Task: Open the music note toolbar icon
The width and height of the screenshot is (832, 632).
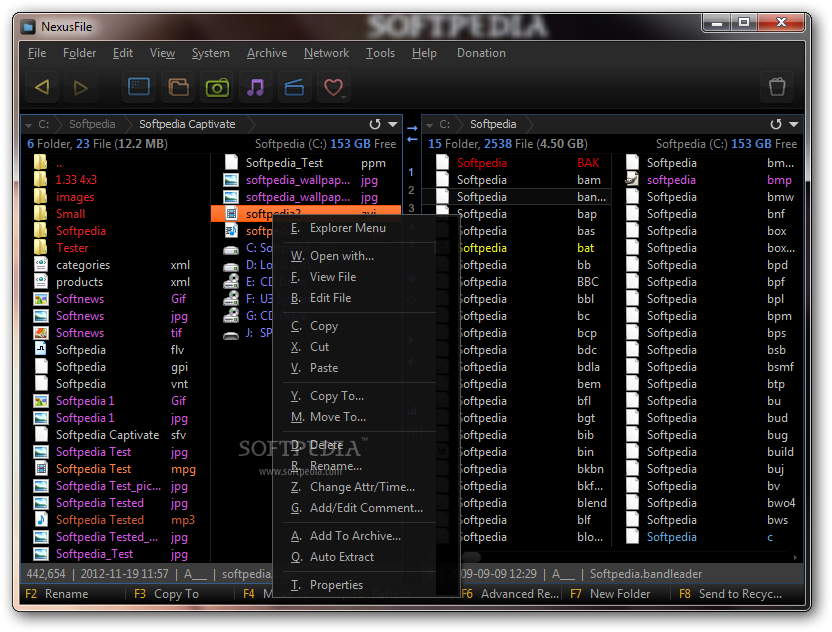Action: [256, 87]
